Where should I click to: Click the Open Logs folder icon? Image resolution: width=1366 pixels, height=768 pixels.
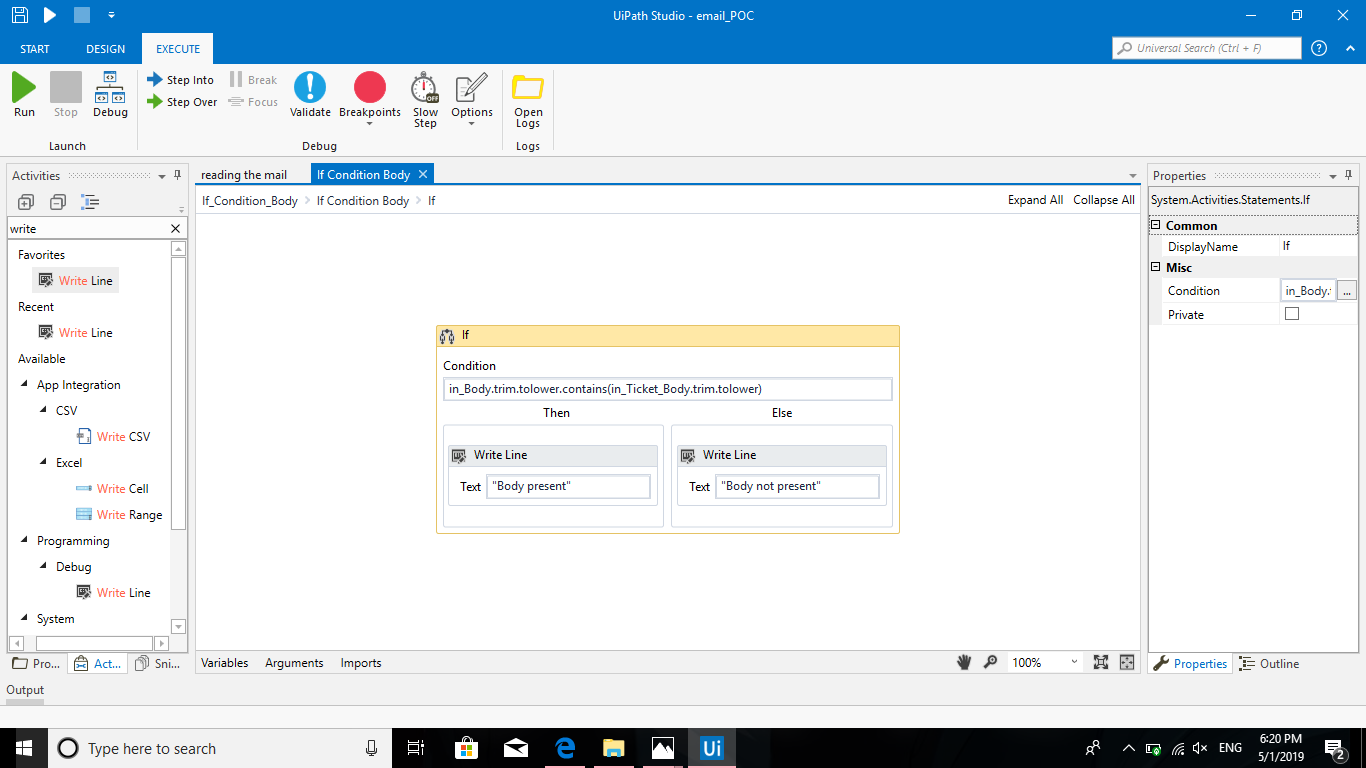[x=528, y=87]
